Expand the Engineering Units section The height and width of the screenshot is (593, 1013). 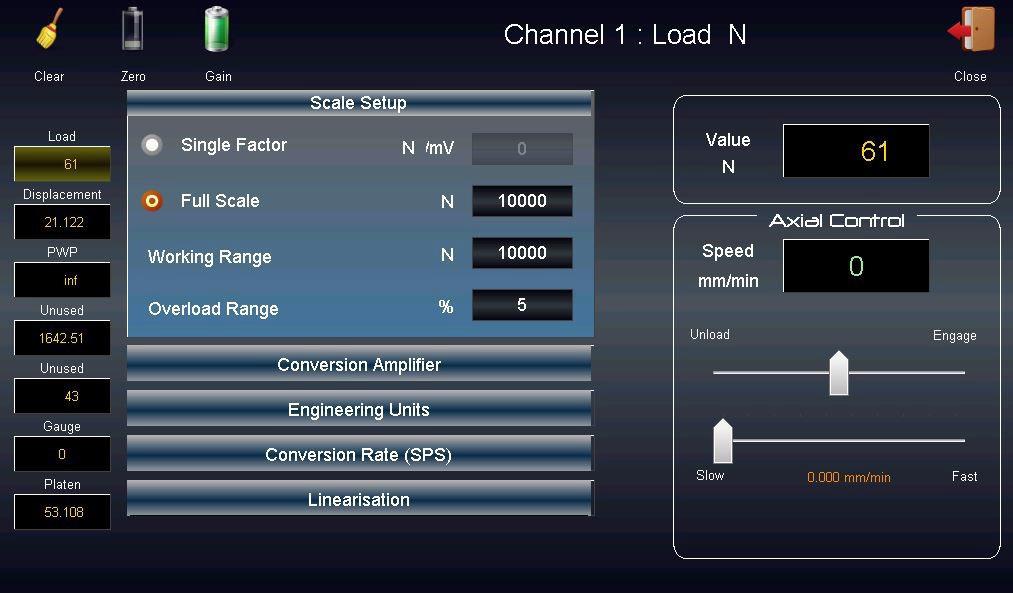click(x=359, y=410)
